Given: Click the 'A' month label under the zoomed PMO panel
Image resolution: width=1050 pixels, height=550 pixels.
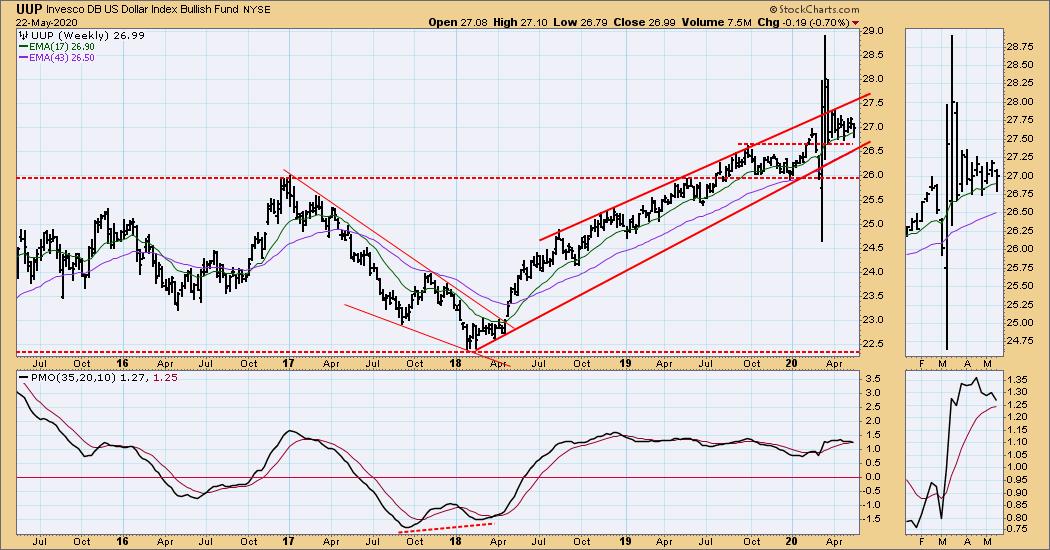Looking at the screenshot, I should click(968, 541).
